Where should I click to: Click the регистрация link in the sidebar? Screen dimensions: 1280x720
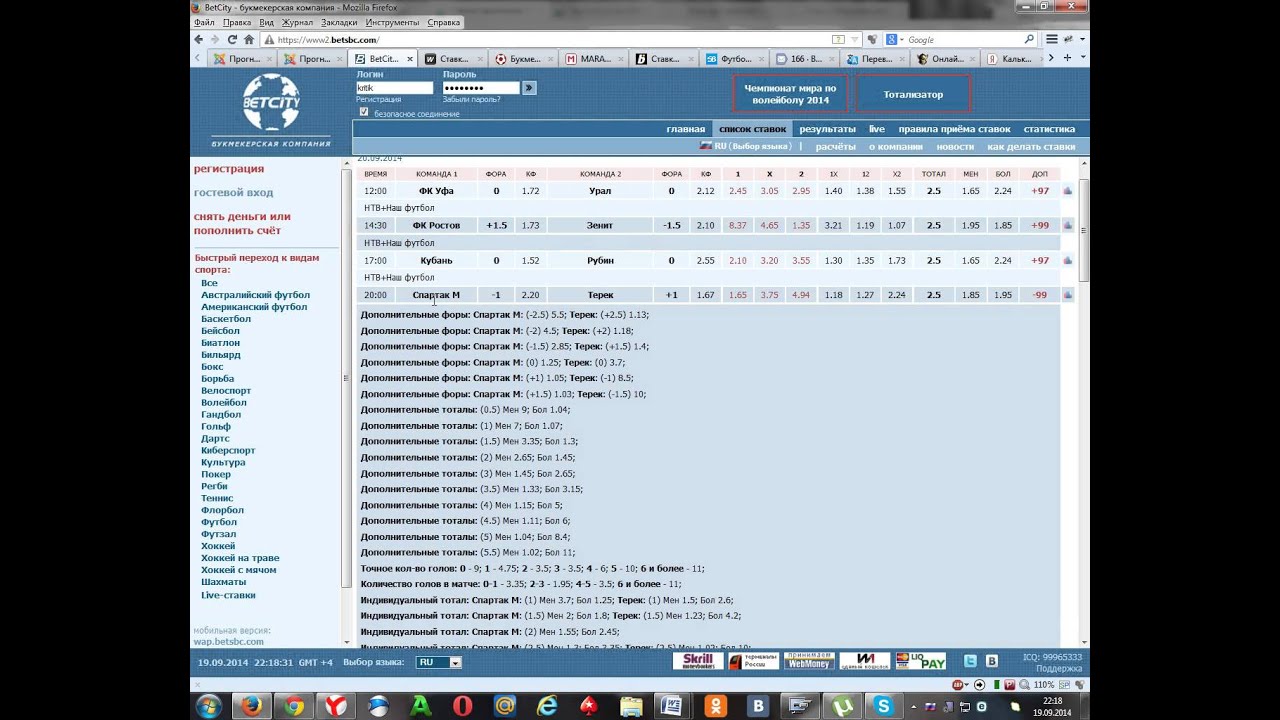[229, 169]
